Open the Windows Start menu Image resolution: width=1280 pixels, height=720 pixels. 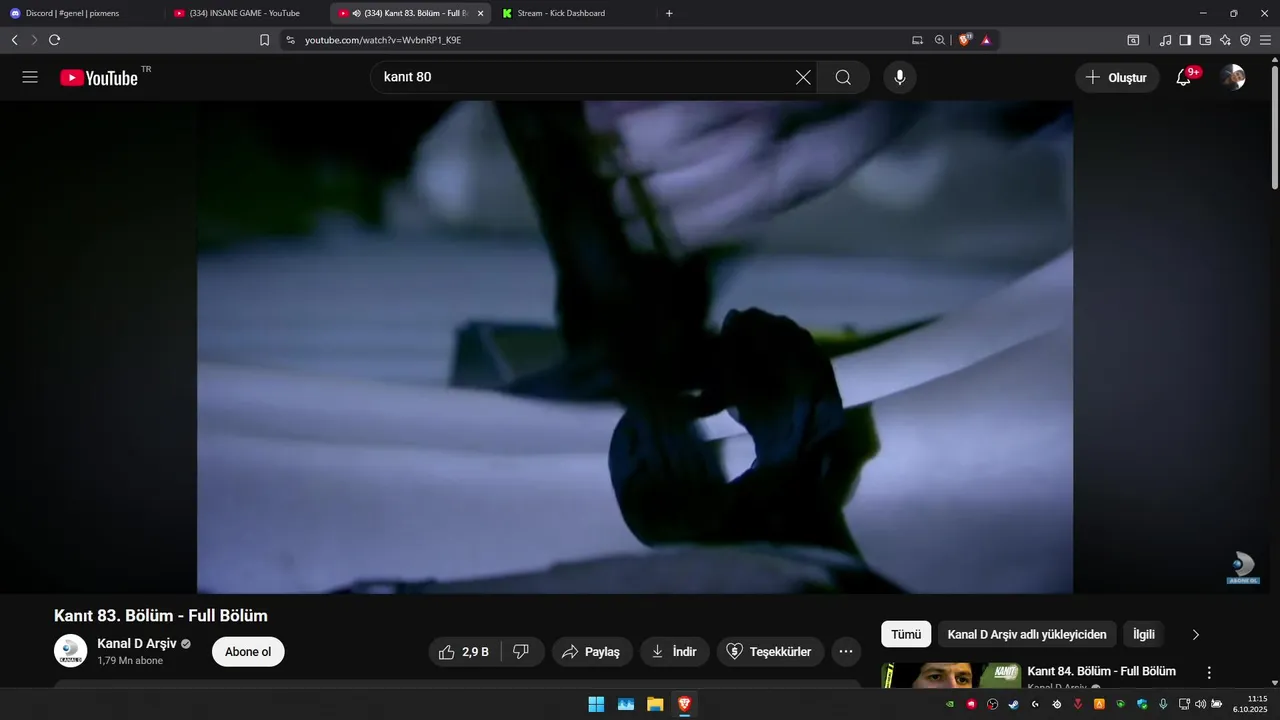point(596,704)
